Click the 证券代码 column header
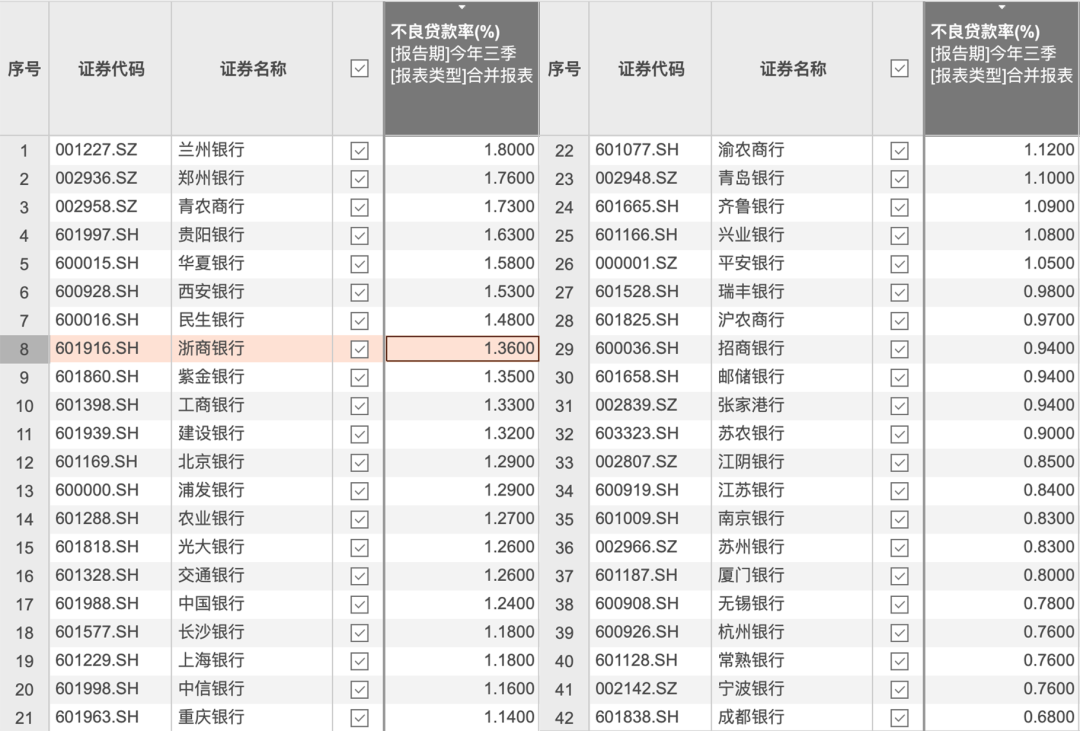The image size is (1080, 731). 110,67
